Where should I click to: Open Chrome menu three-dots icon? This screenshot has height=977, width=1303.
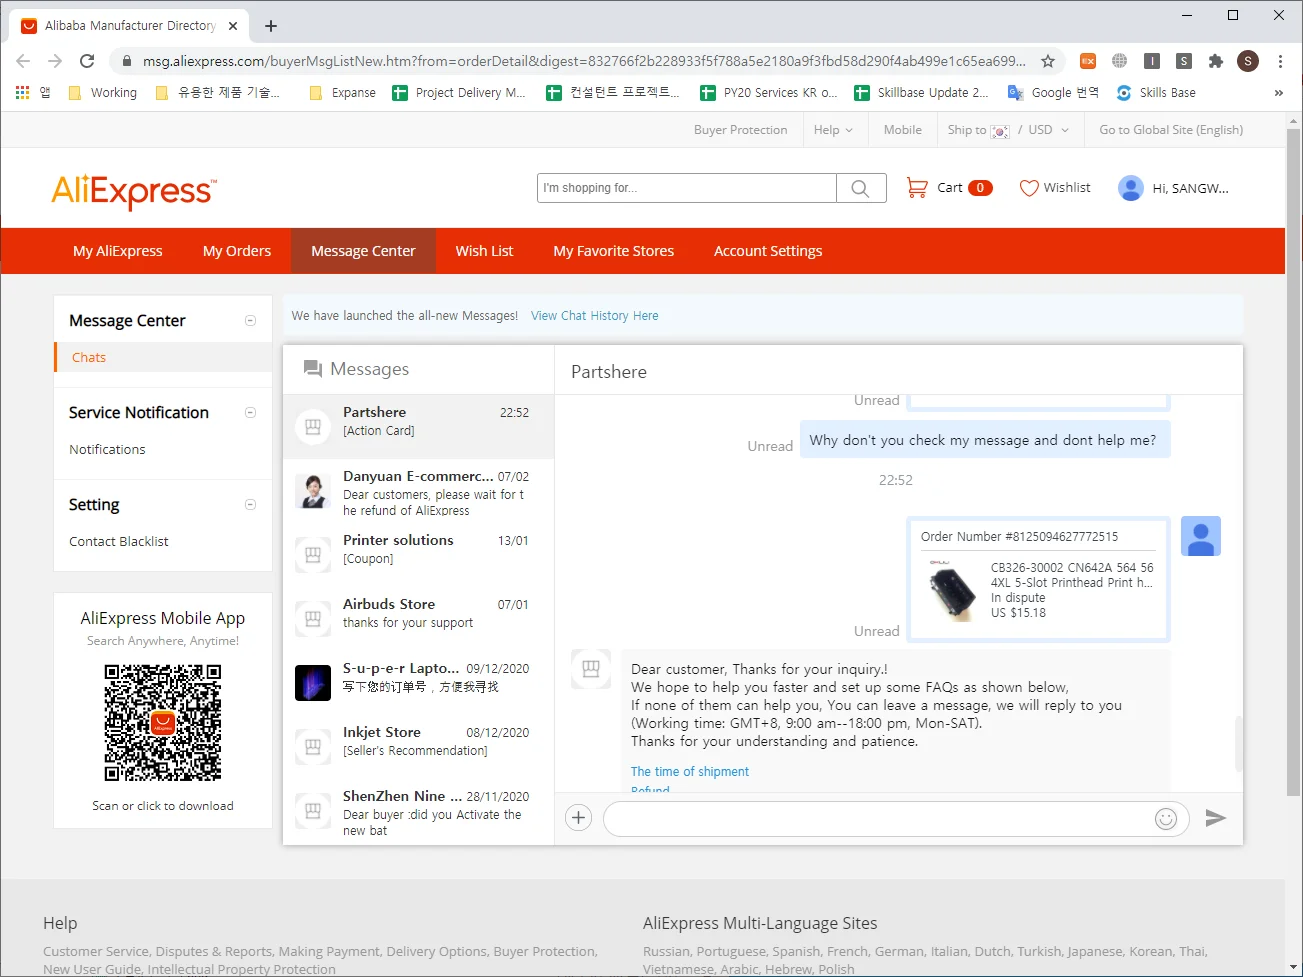click(x=1280, y=61)
